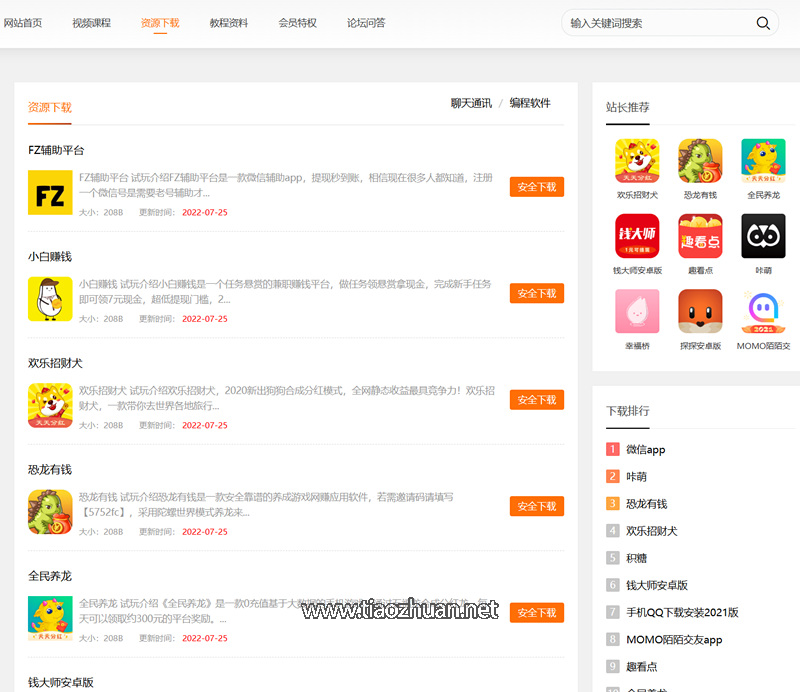Select the 探探安卓版 fox icon

[x=700, y=311]
